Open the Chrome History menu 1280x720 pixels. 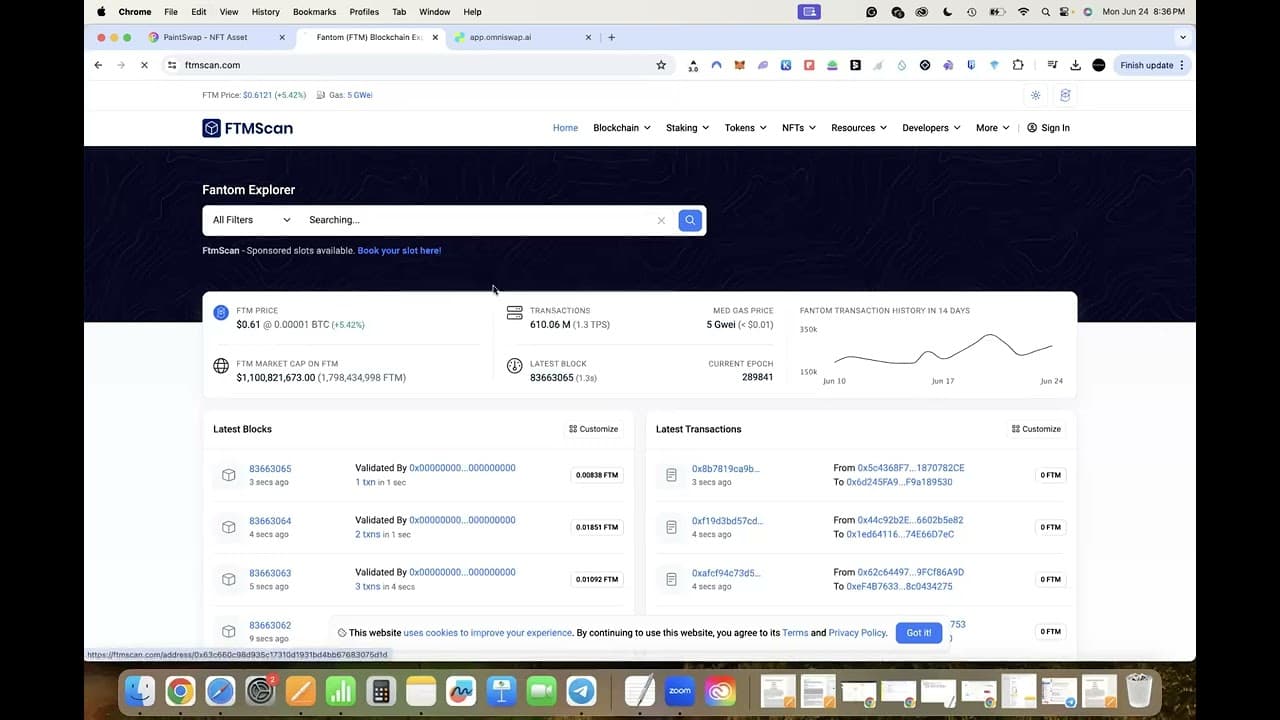[266, 12]
